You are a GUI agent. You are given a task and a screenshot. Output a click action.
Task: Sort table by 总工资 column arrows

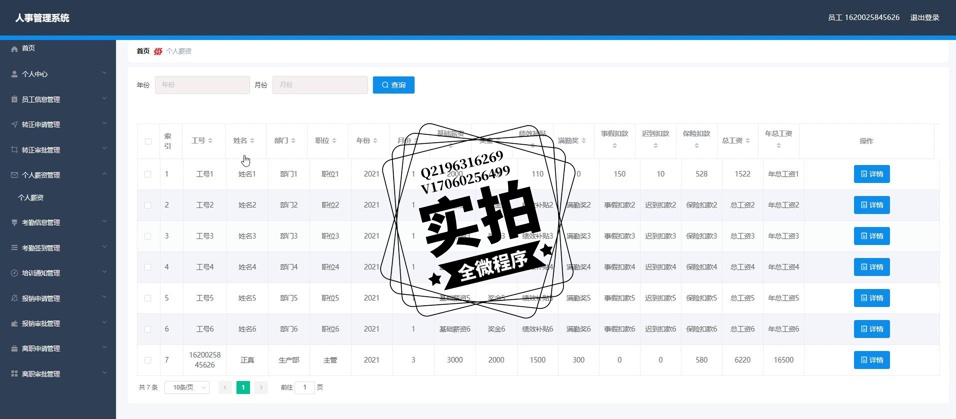[x=748, y=141]
